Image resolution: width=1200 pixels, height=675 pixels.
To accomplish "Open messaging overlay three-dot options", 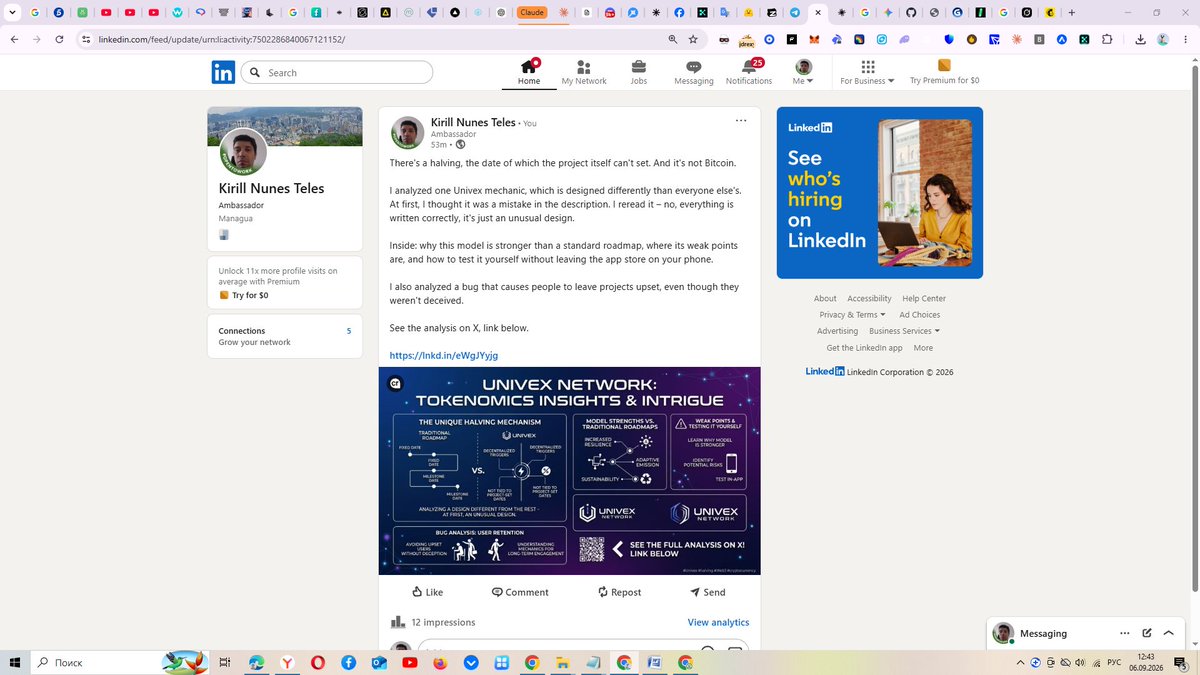I will click(x=1124, y=633).
